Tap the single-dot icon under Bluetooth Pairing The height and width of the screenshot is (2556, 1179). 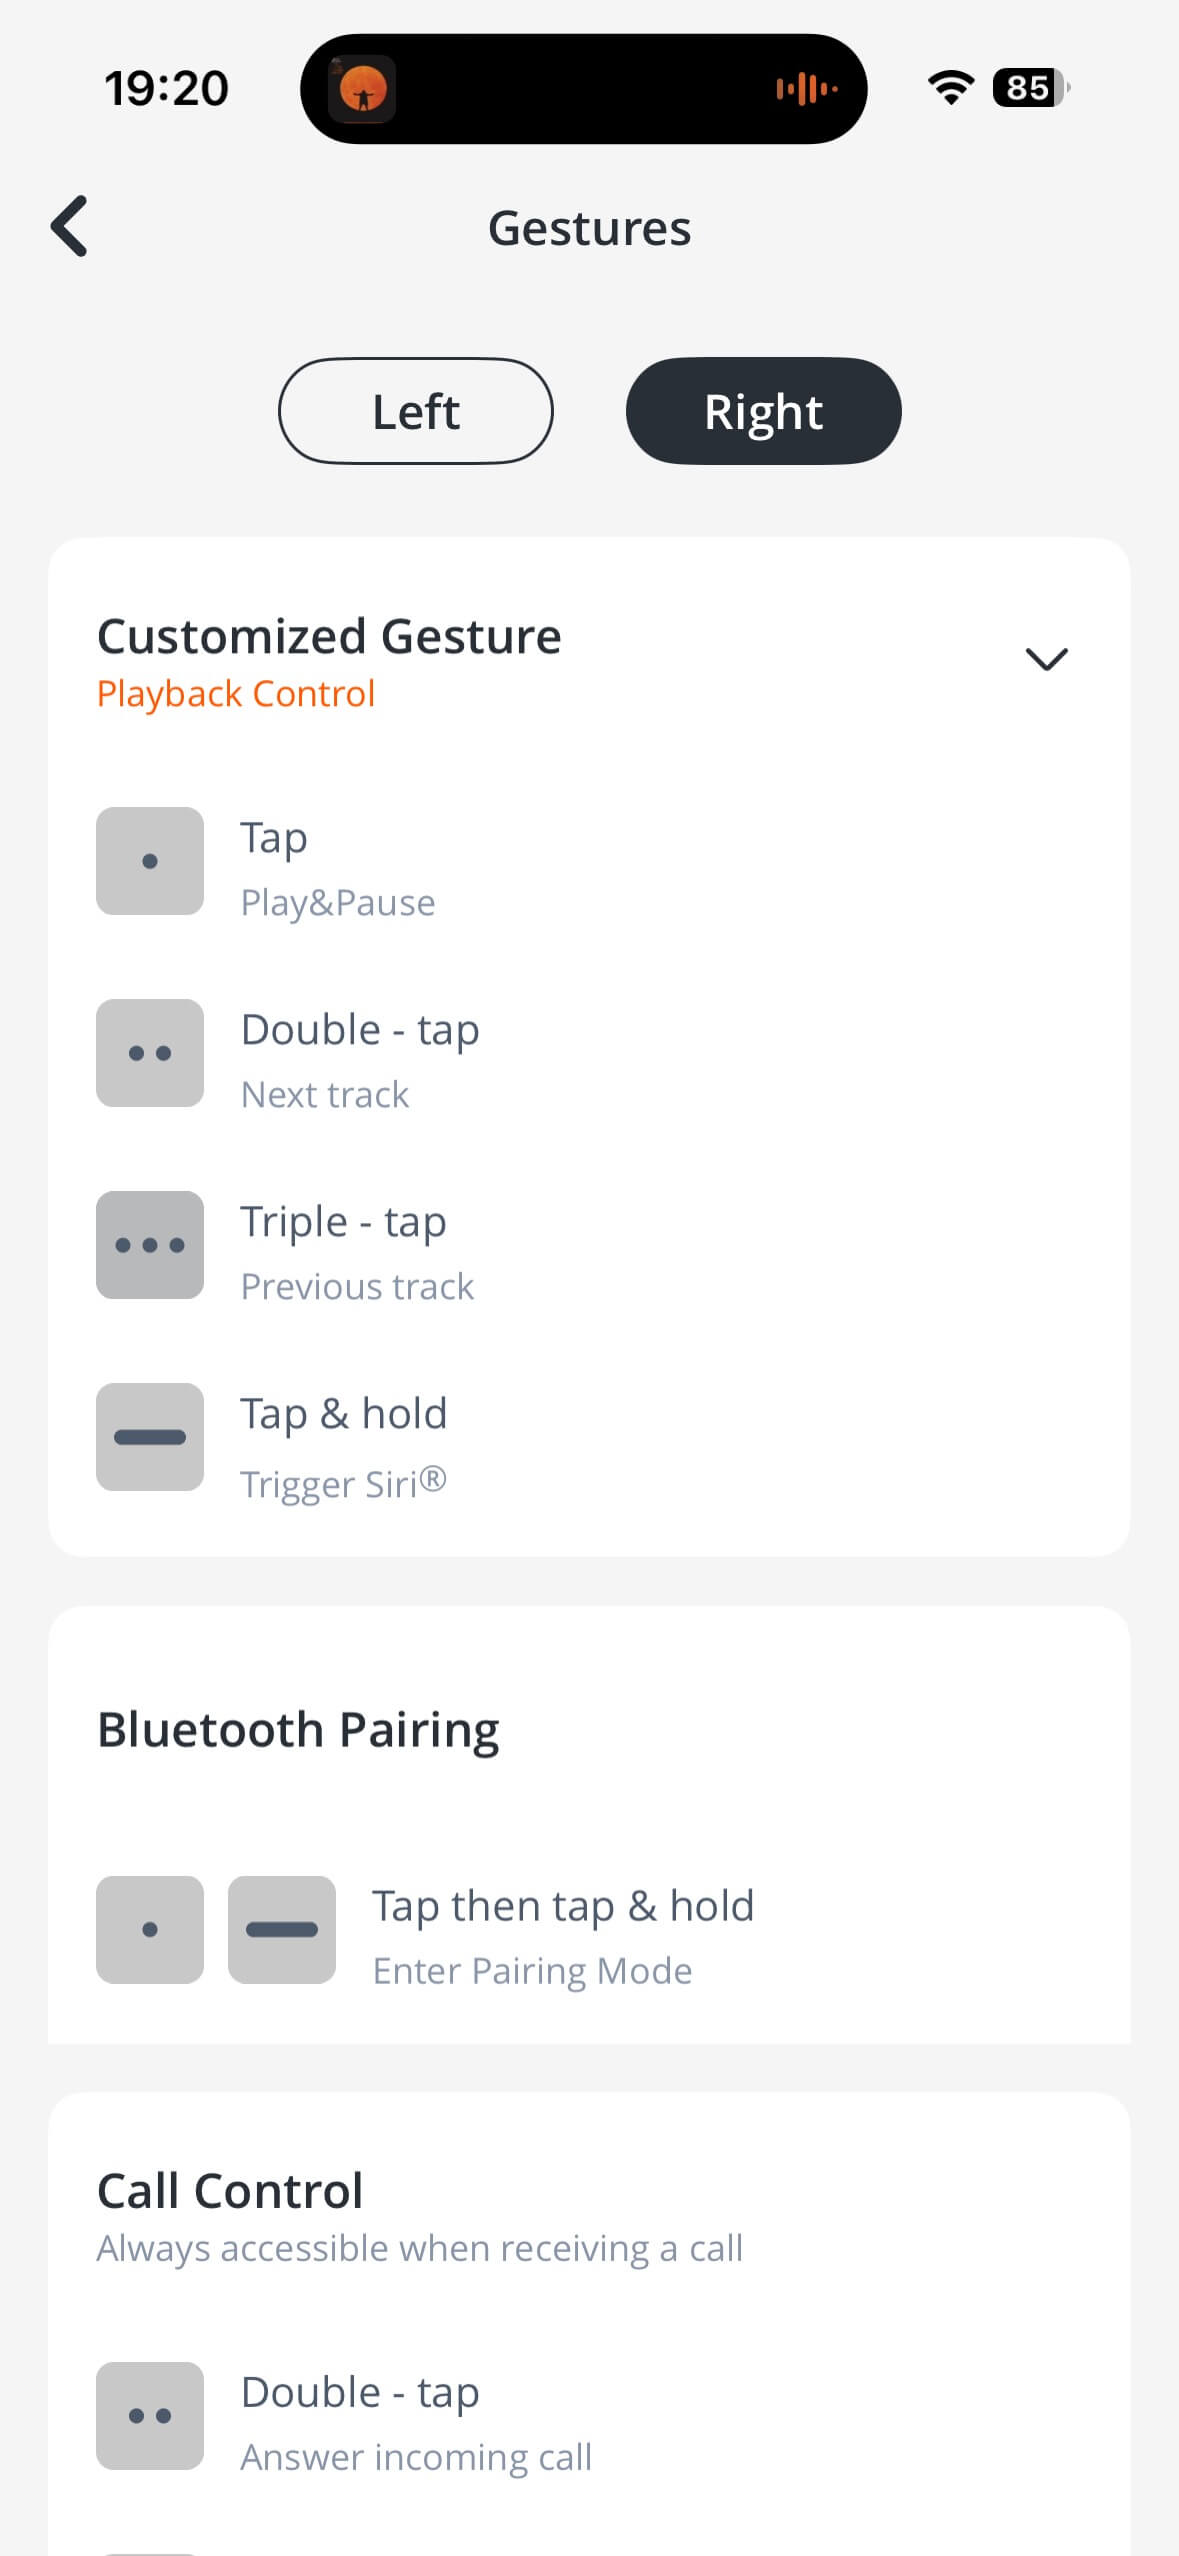(x=150, y=1930)
